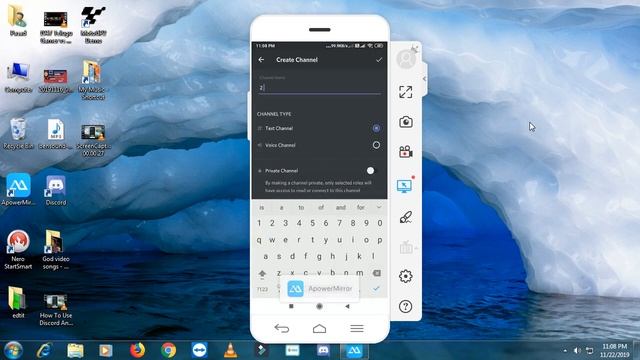Image resolution: width=640 pixels, height=360 pixels.
Task: Select the ApowerMirror desktop shortcut
Action: [18, 189]
